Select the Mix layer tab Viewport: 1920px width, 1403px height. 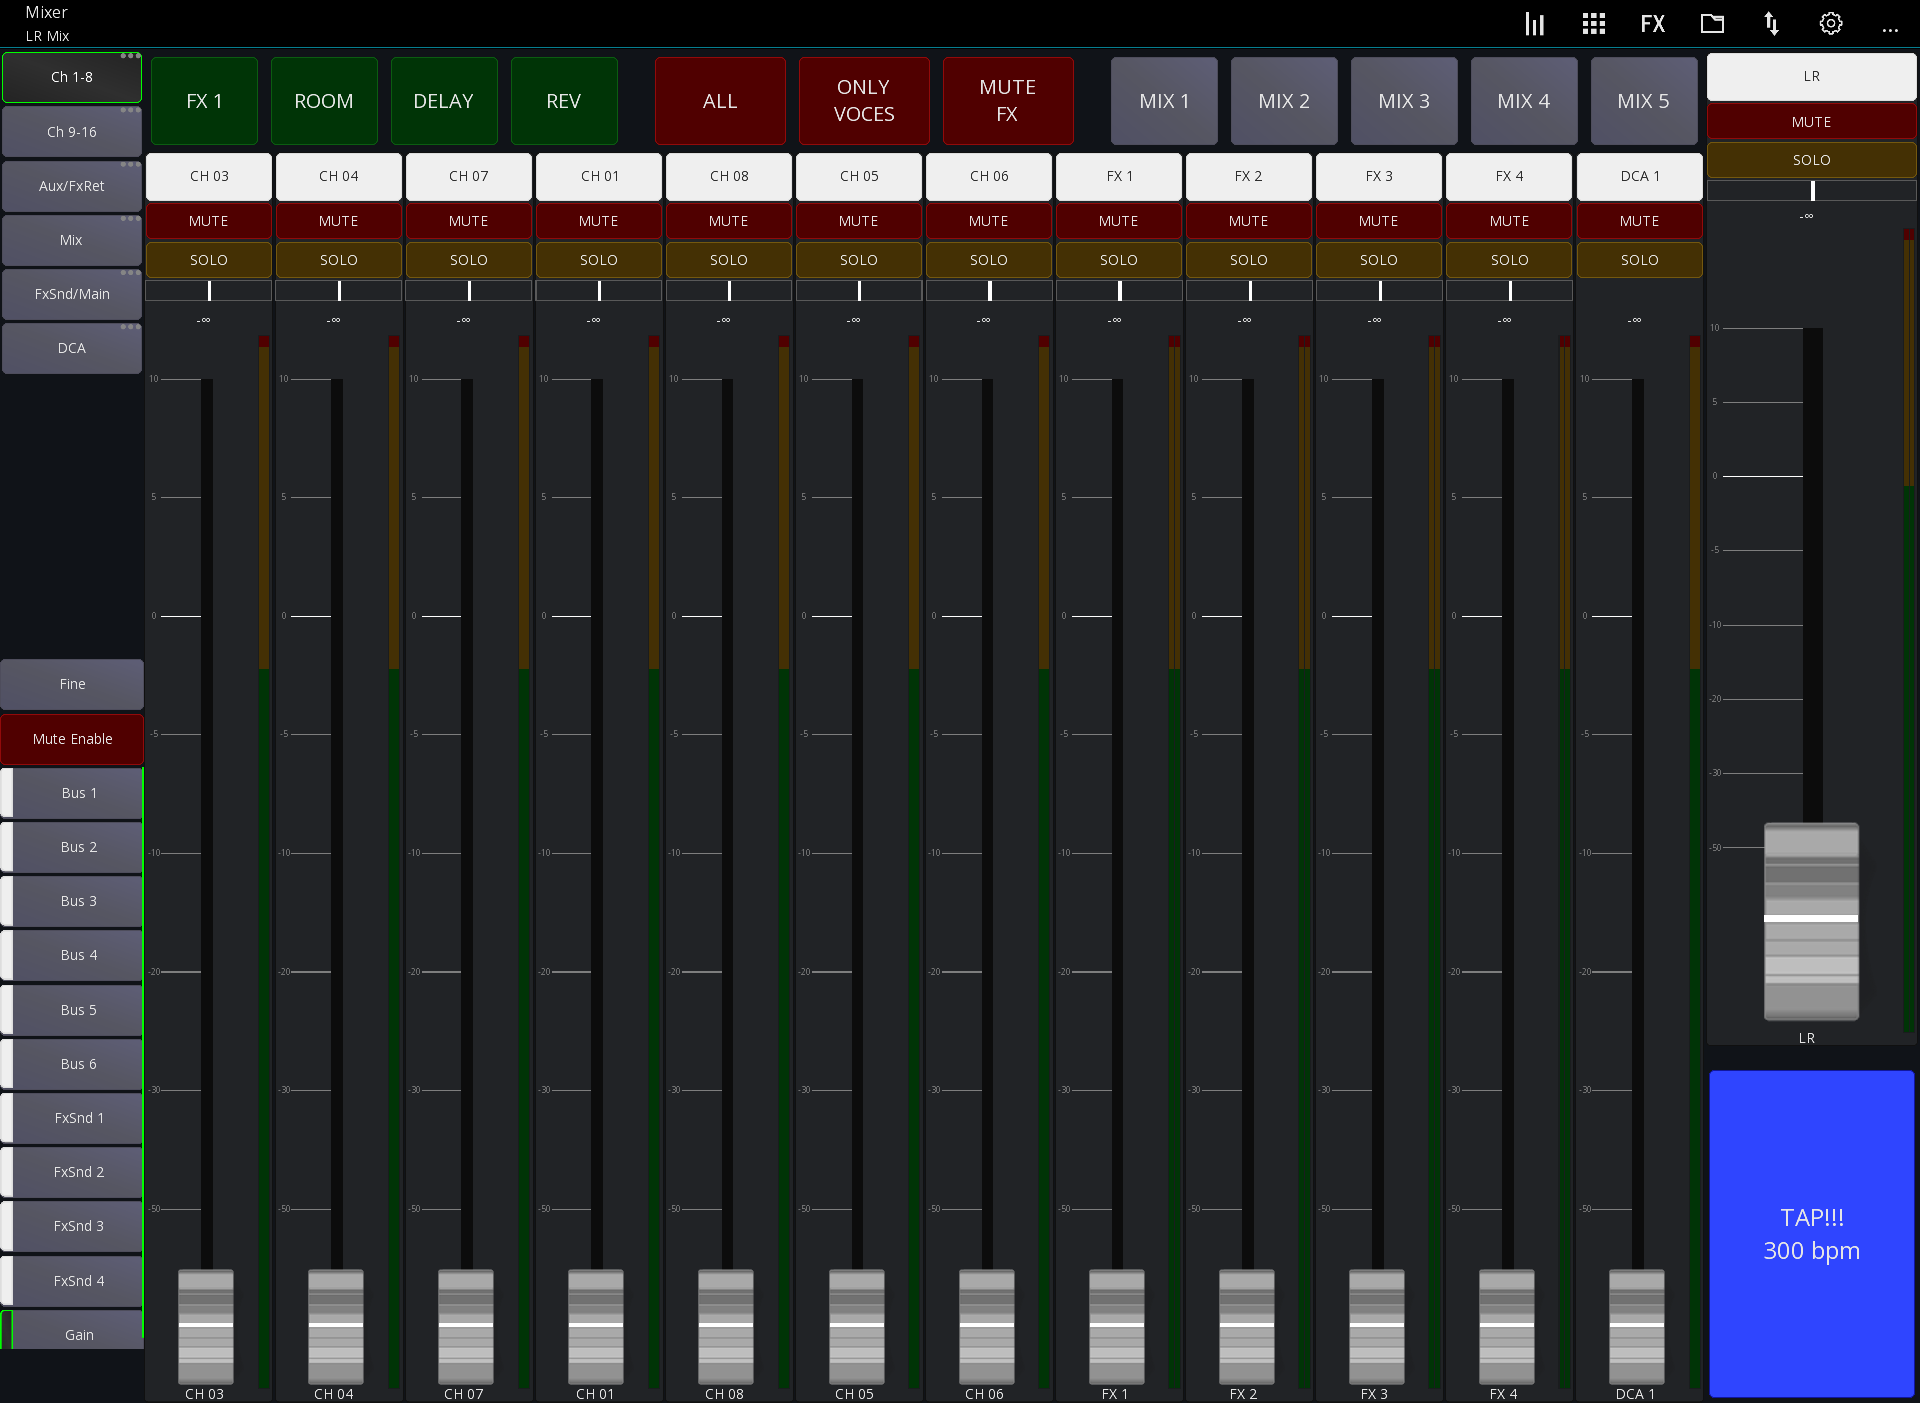tap(72, 240)
